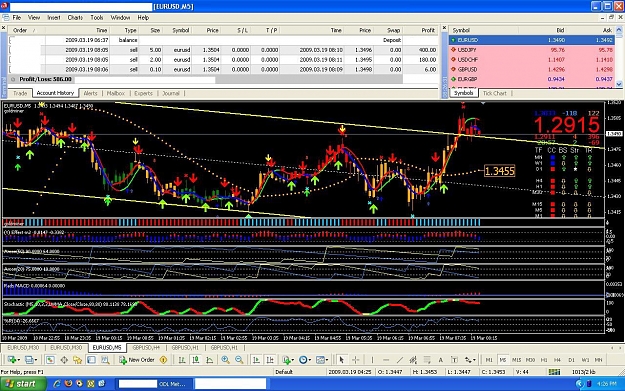Image resolution: width=625 pixels, height=391 pixels.
Task: Click the connection status bars icon
Action: (x=554, y=372)
